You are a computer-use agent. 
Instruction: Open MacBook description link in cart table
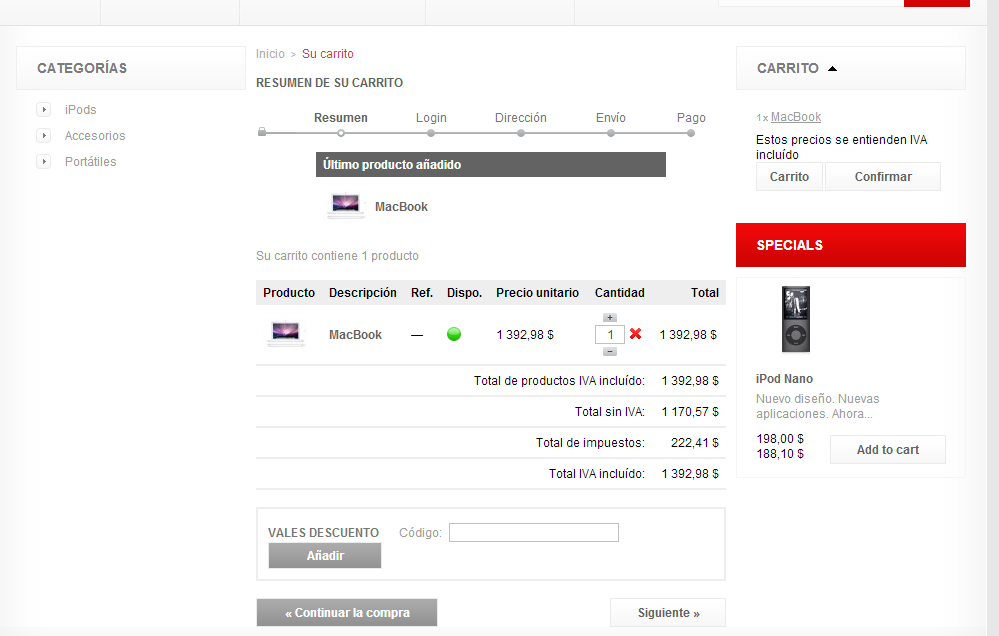(x=356, y=335)
